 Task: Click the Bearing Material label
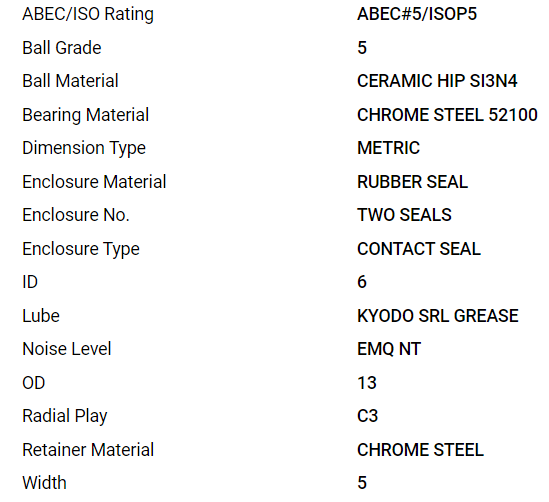coord(85,115)
